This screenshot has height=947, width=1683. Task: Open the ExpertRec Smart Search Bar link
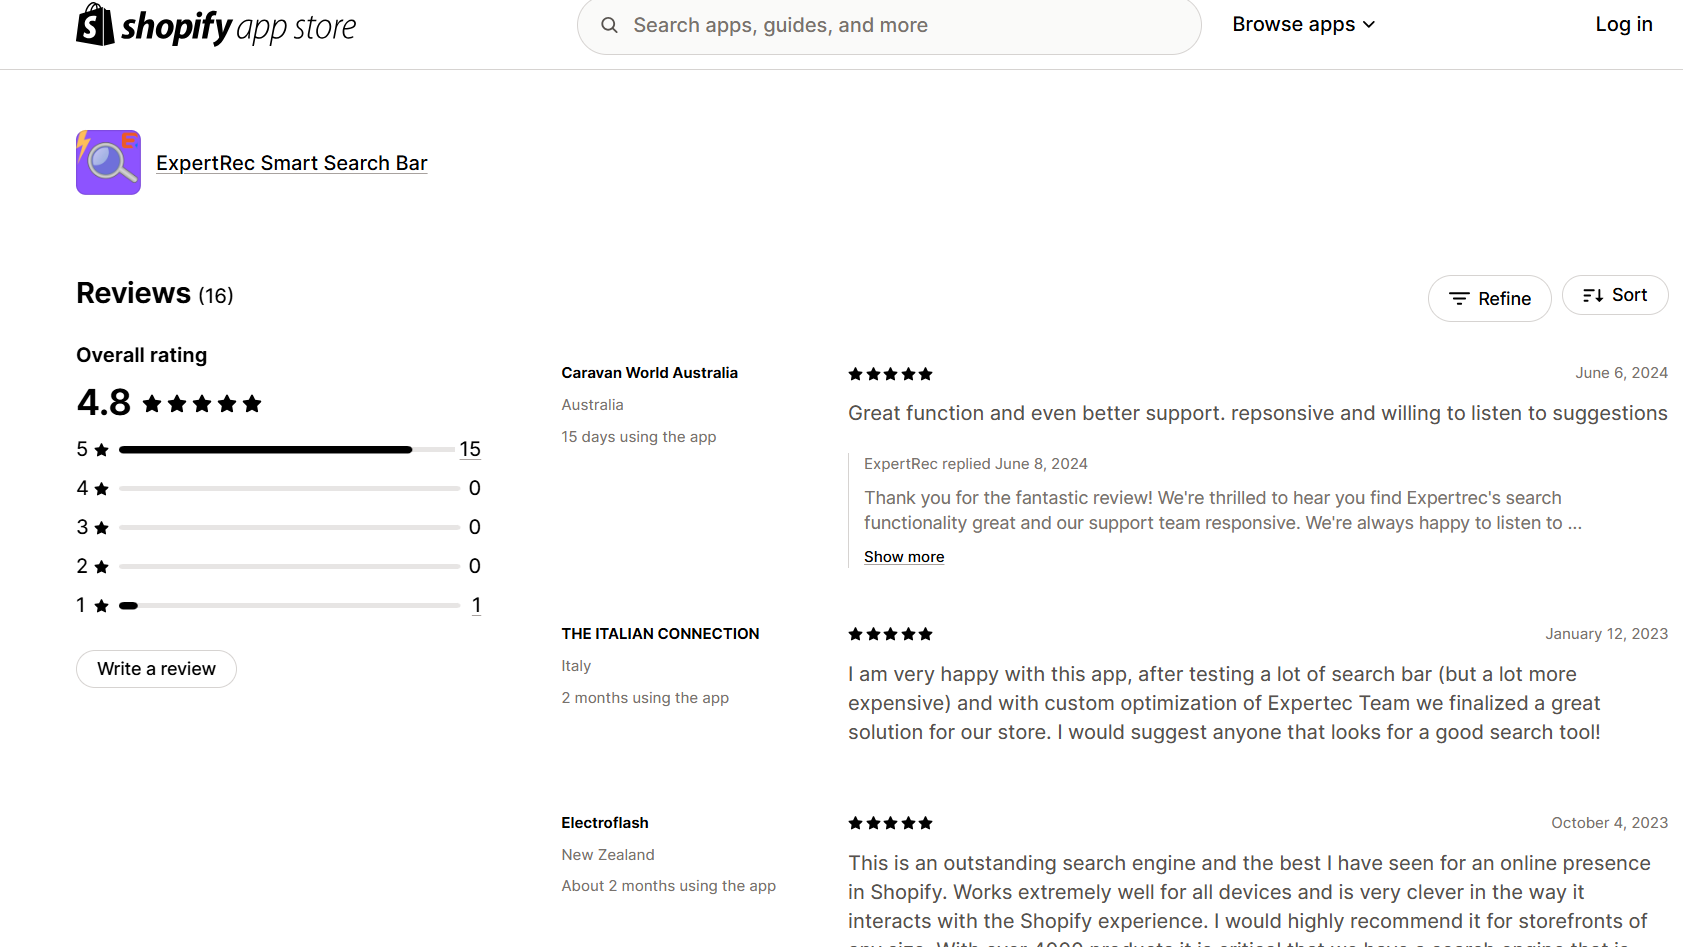pos(291,163)
